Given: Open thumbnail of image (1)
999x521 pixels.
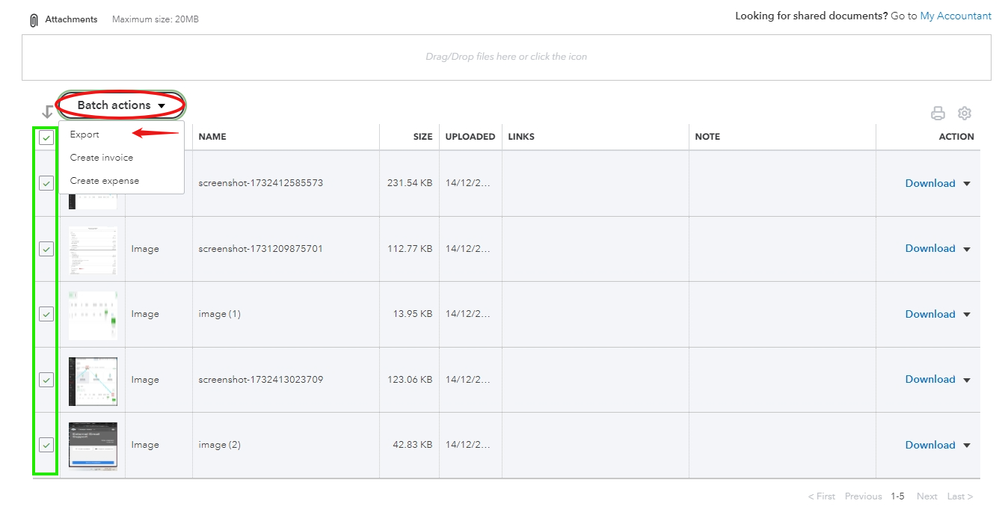Looking at the screenshot, I should (x=93, y=314).
